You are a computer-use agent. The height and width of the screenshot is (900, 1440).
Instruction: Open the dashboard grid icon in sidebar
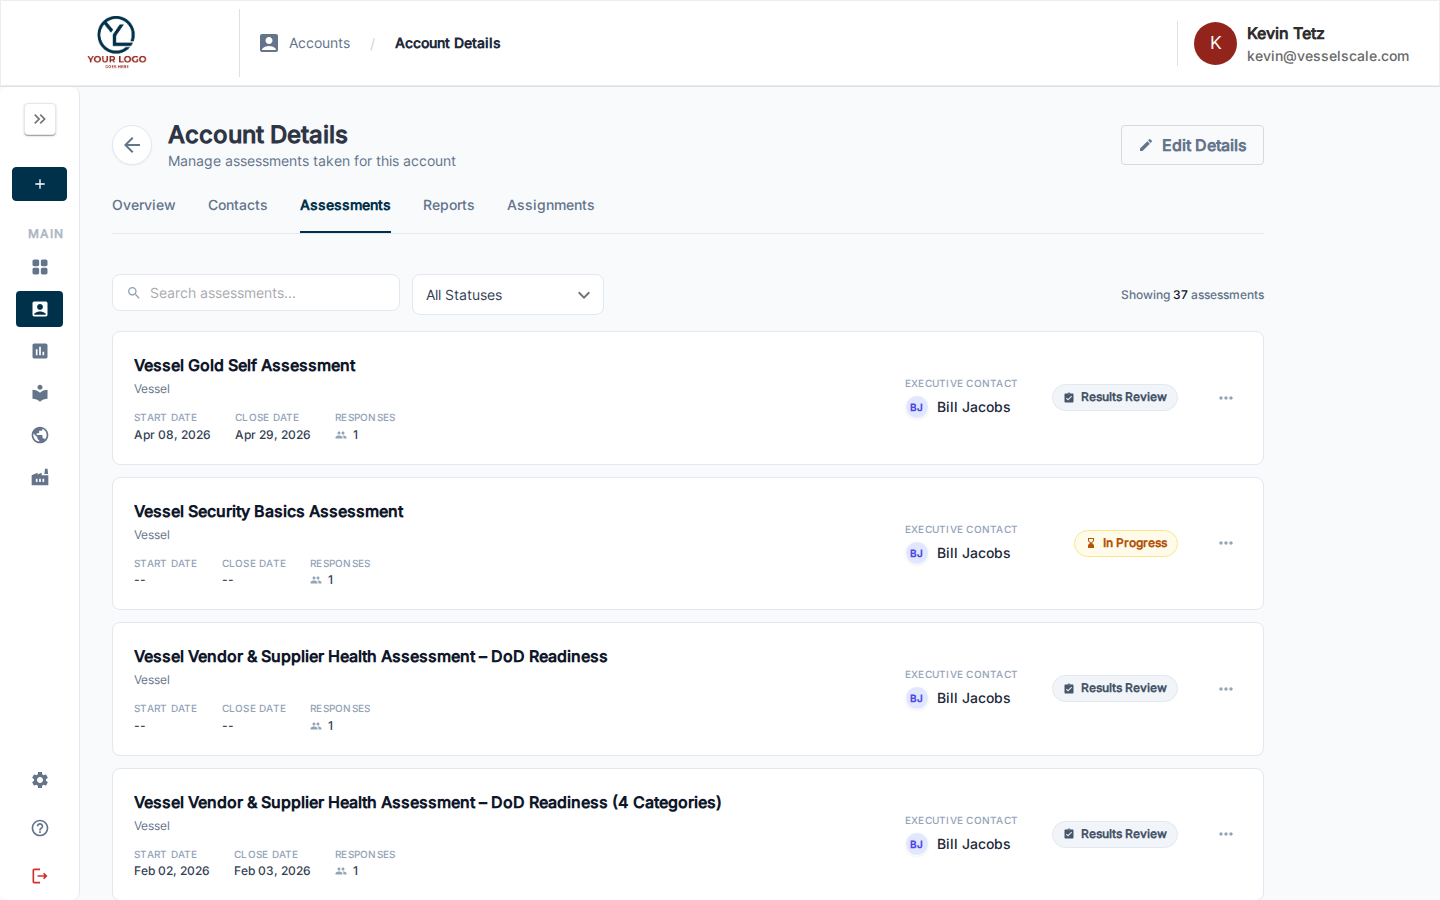pos(40,267)
